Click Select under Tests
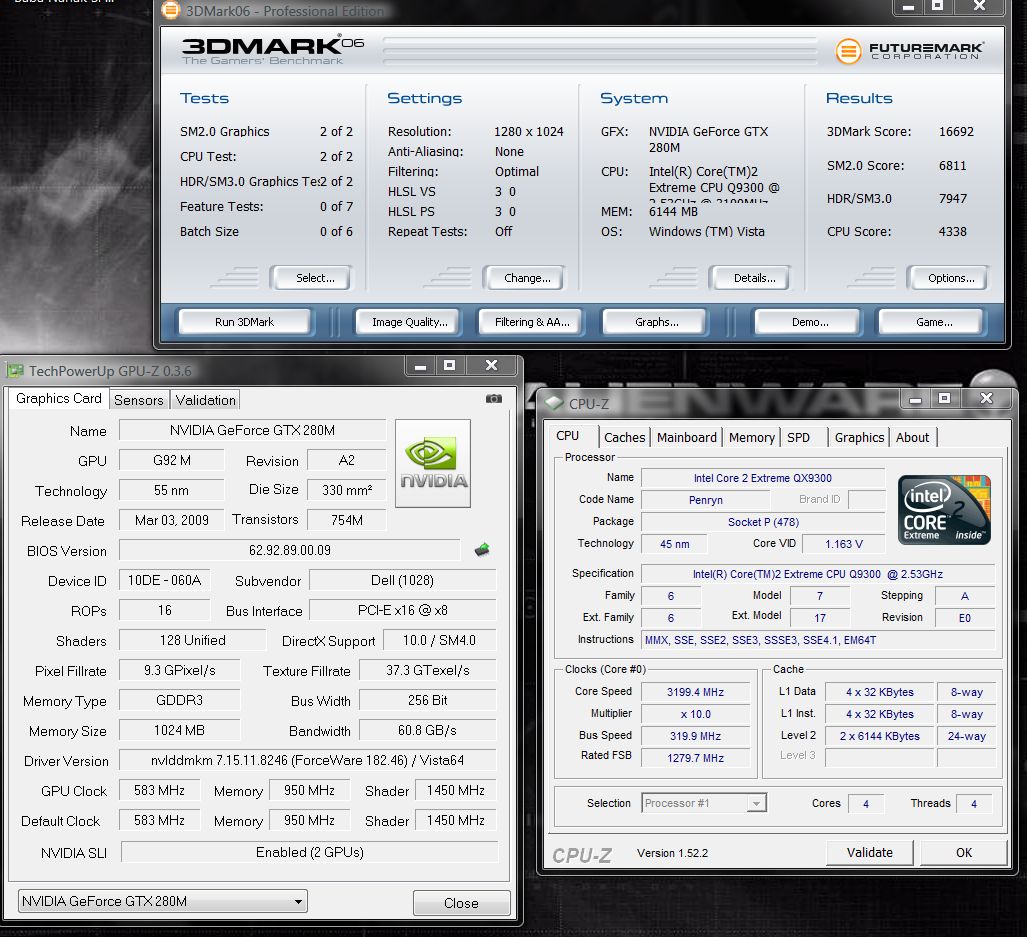Screen dimensions: 1027x937 click(x=312, y=278)
